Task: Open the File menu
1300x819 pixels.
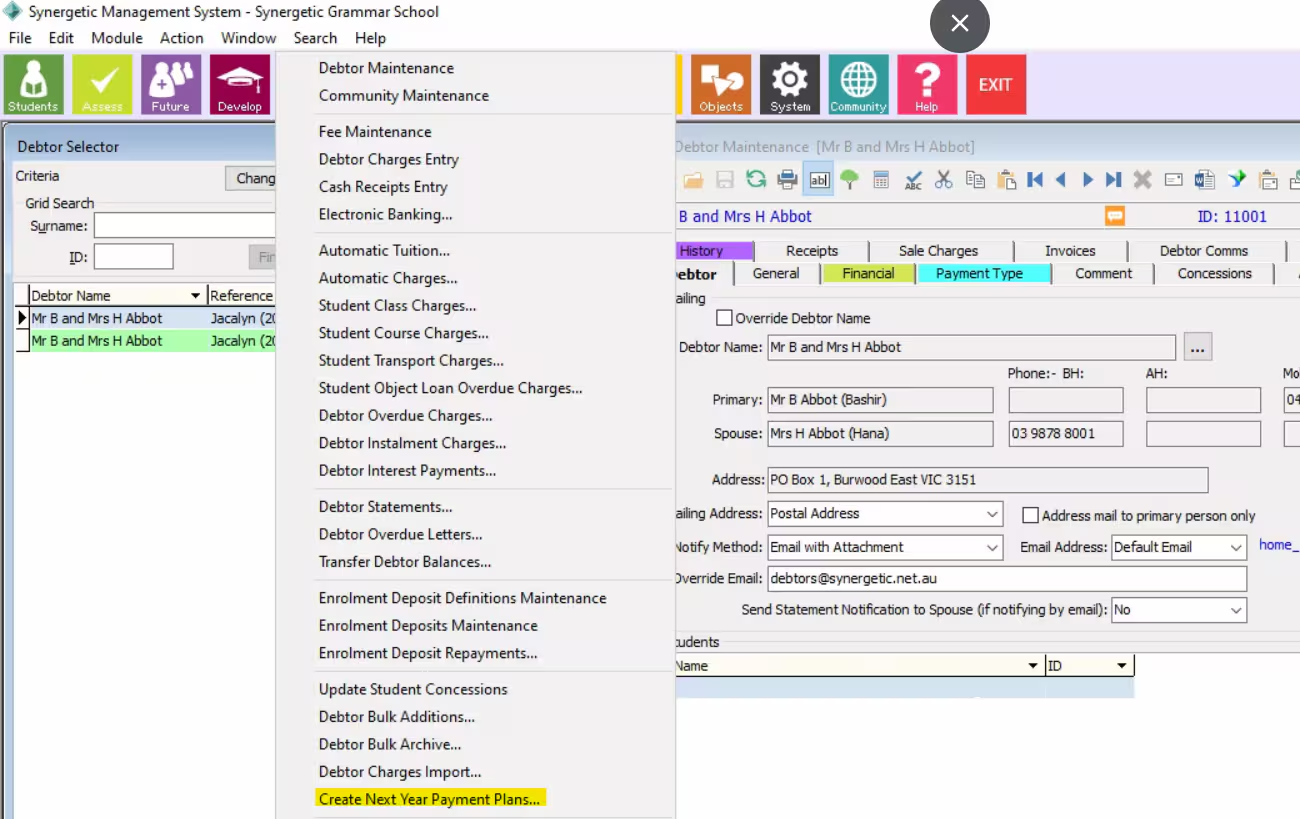Action: point(20,38)
